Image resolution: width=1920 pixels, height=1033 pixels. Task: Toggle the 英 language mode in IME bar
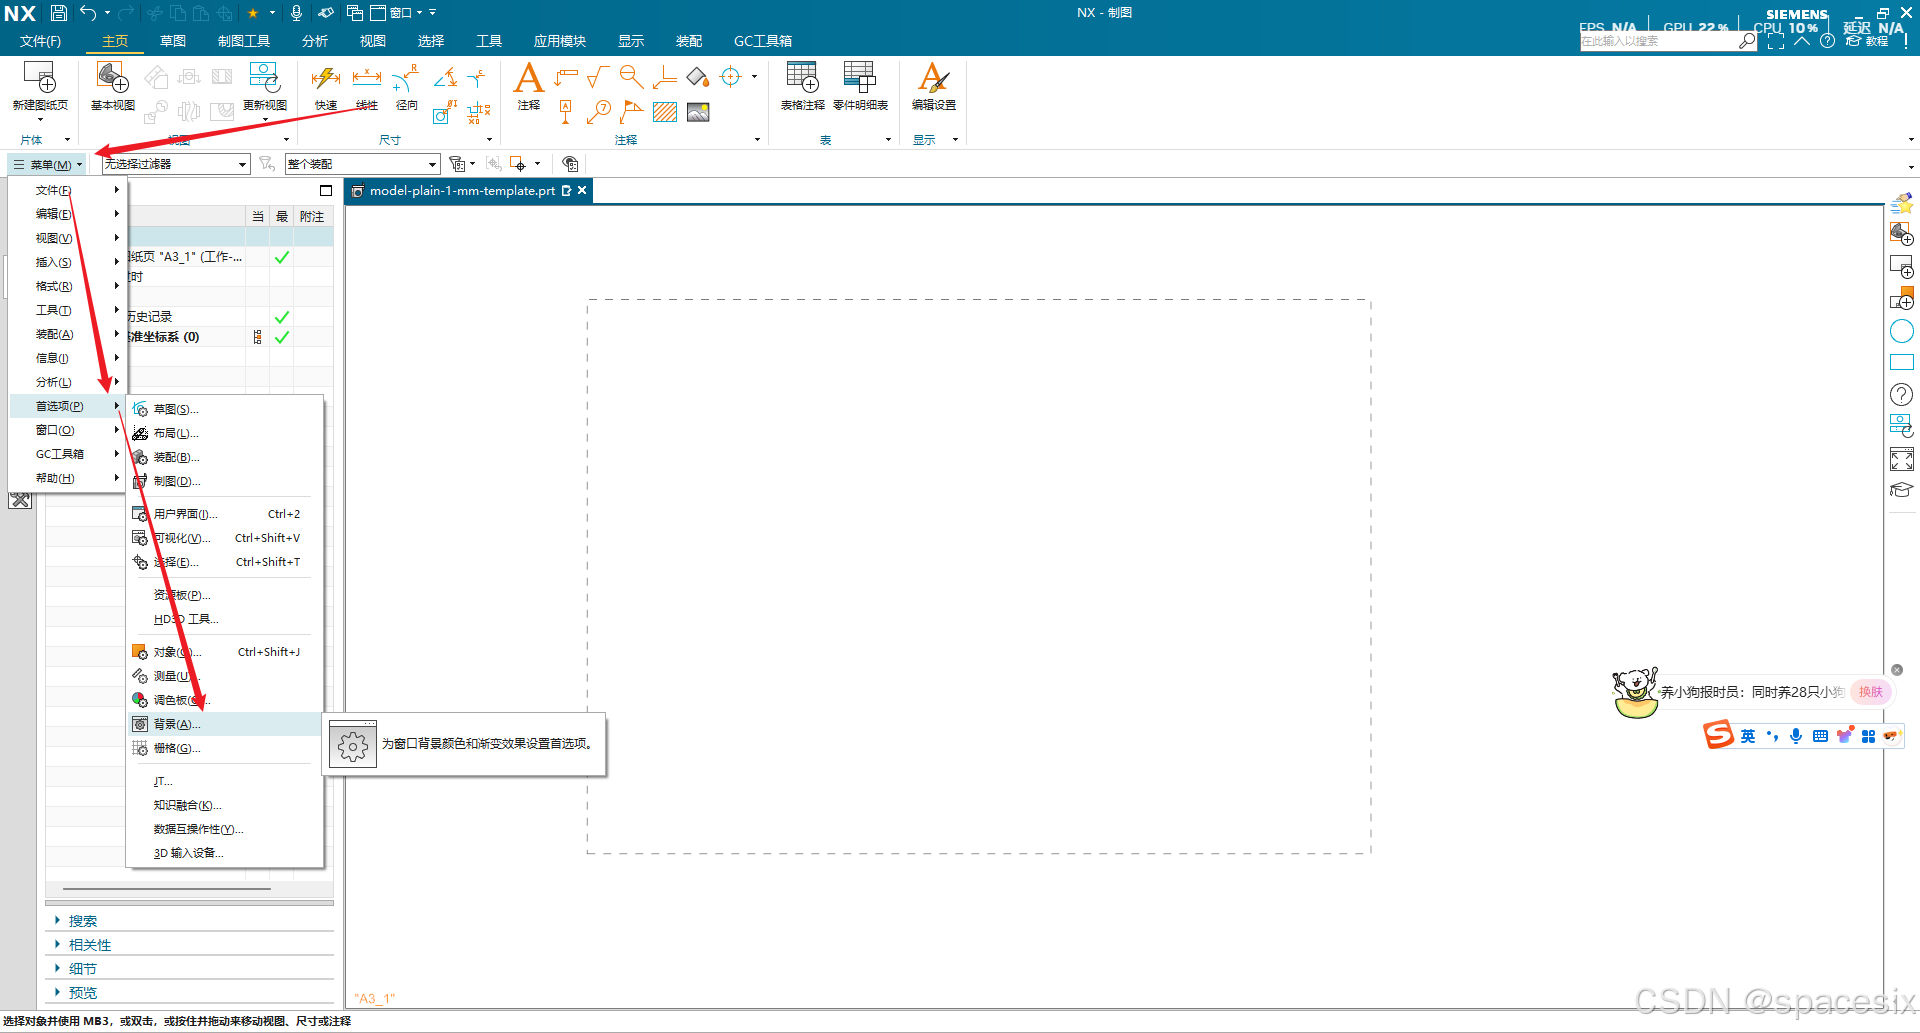(x=1748, y=736)
